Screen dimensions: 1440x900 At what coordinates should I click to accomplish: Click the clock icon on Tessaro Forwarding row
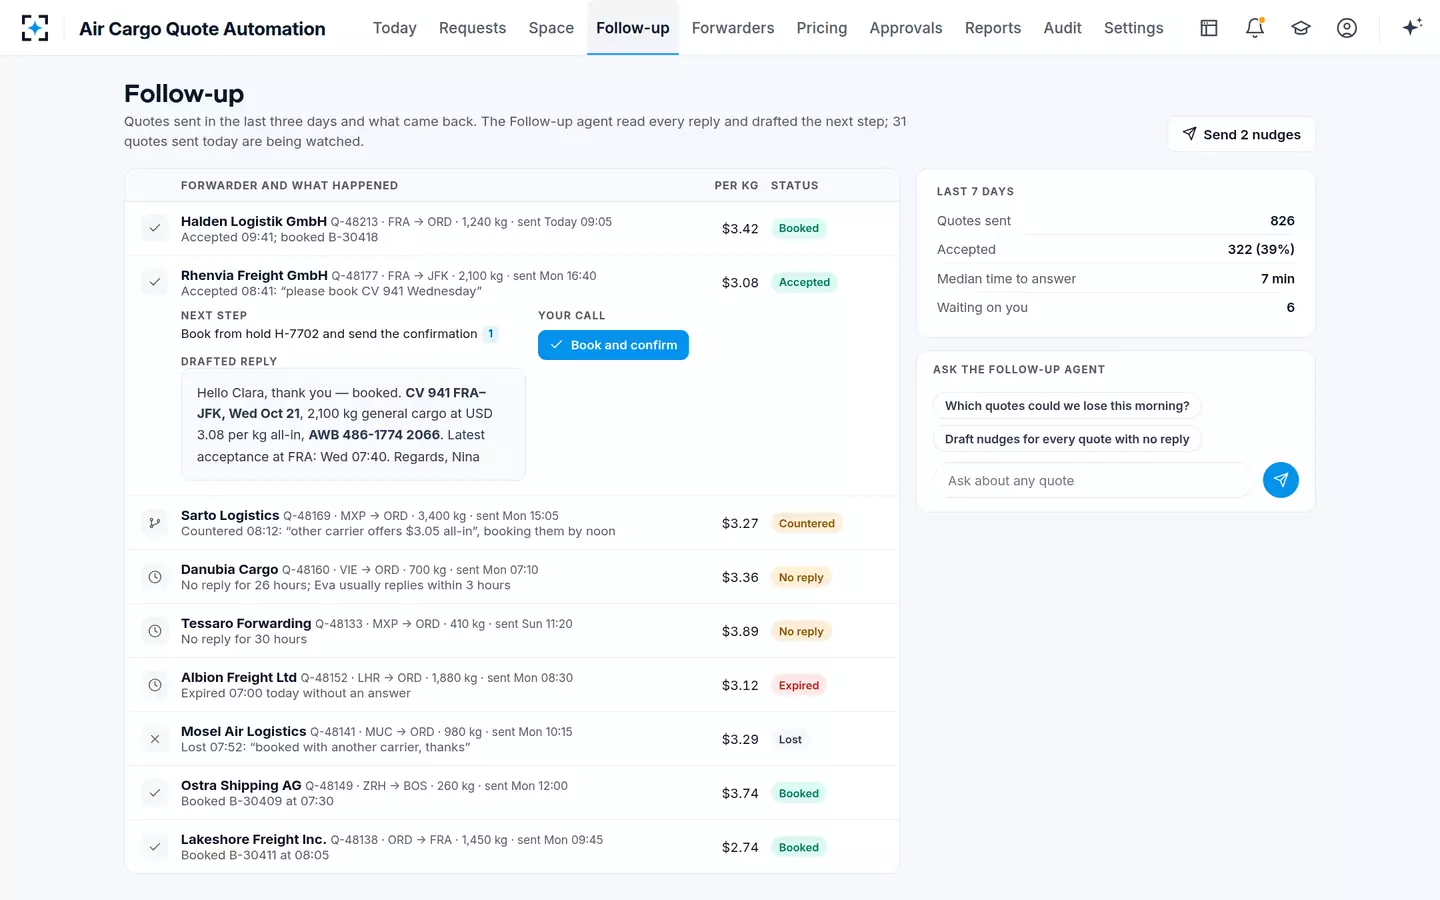pyautogui.click(x=155, y=631)
